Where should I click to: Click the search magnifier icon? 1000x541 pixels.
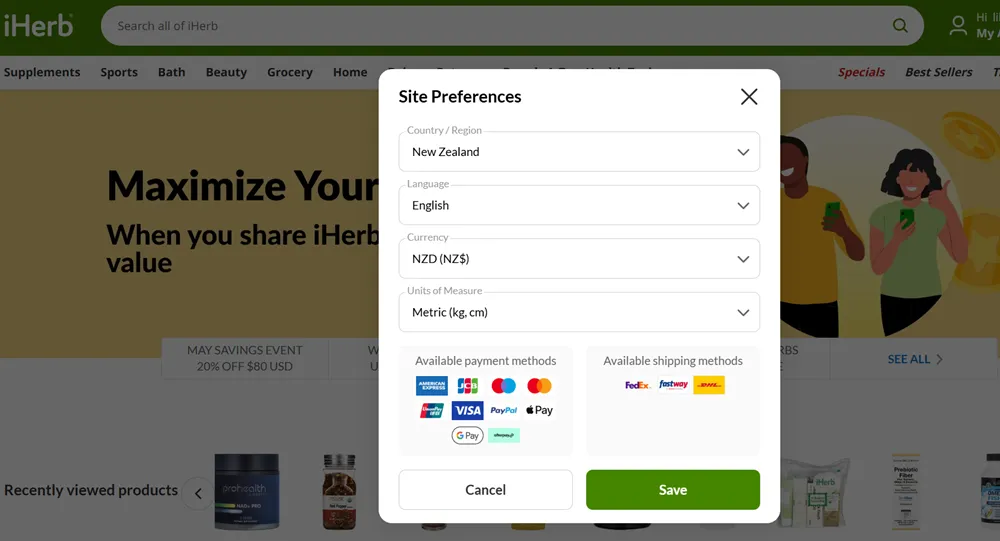coord(900,26)
